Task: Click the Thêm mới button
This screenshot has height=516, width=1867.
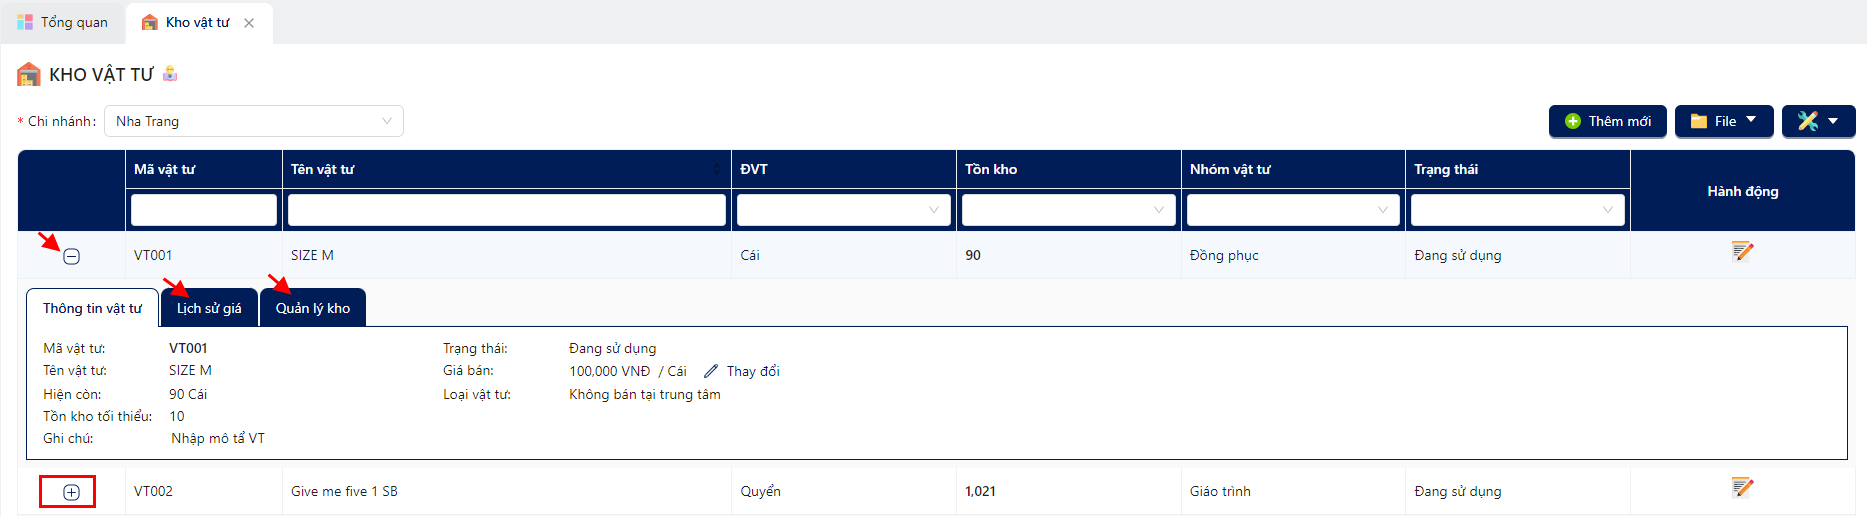Action: [x=1607, y=121]
